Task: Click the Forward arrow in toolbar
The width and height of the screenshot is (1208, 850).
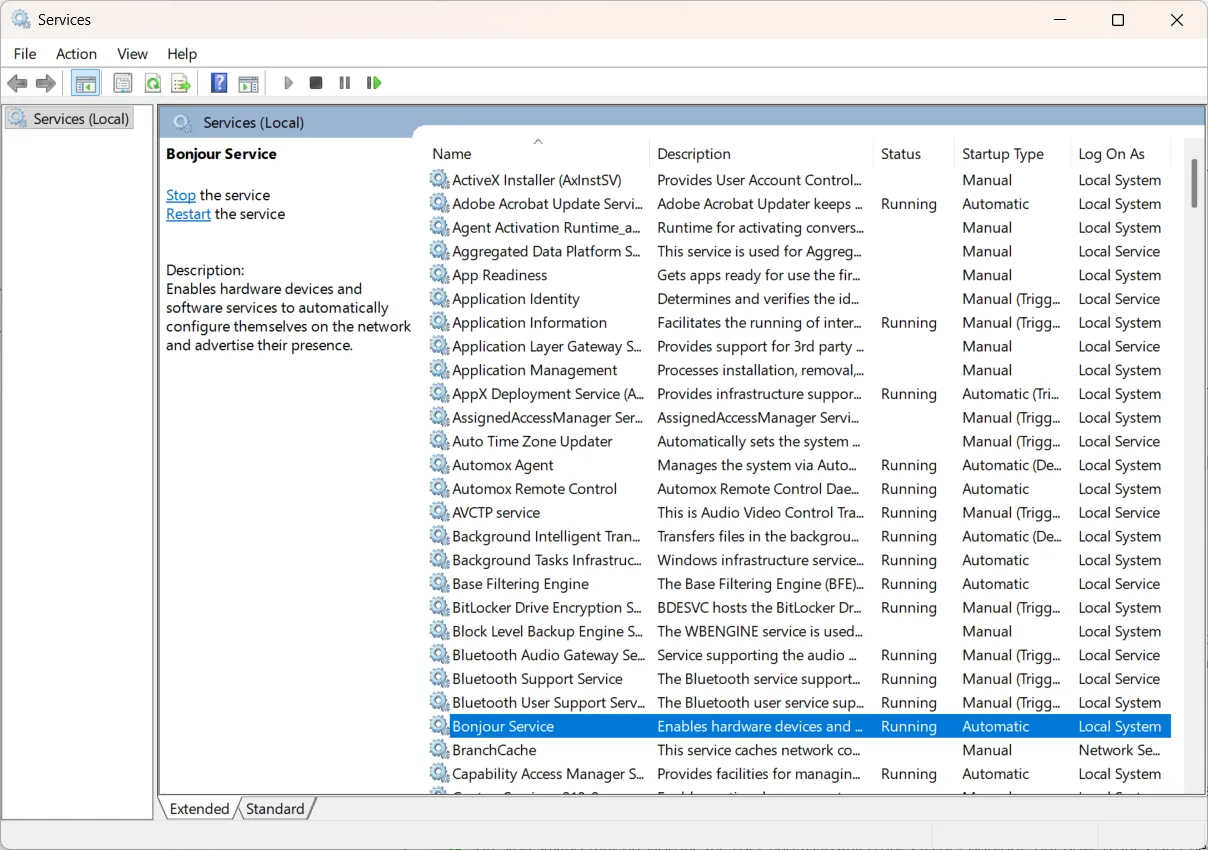Action: coord(45,83)
